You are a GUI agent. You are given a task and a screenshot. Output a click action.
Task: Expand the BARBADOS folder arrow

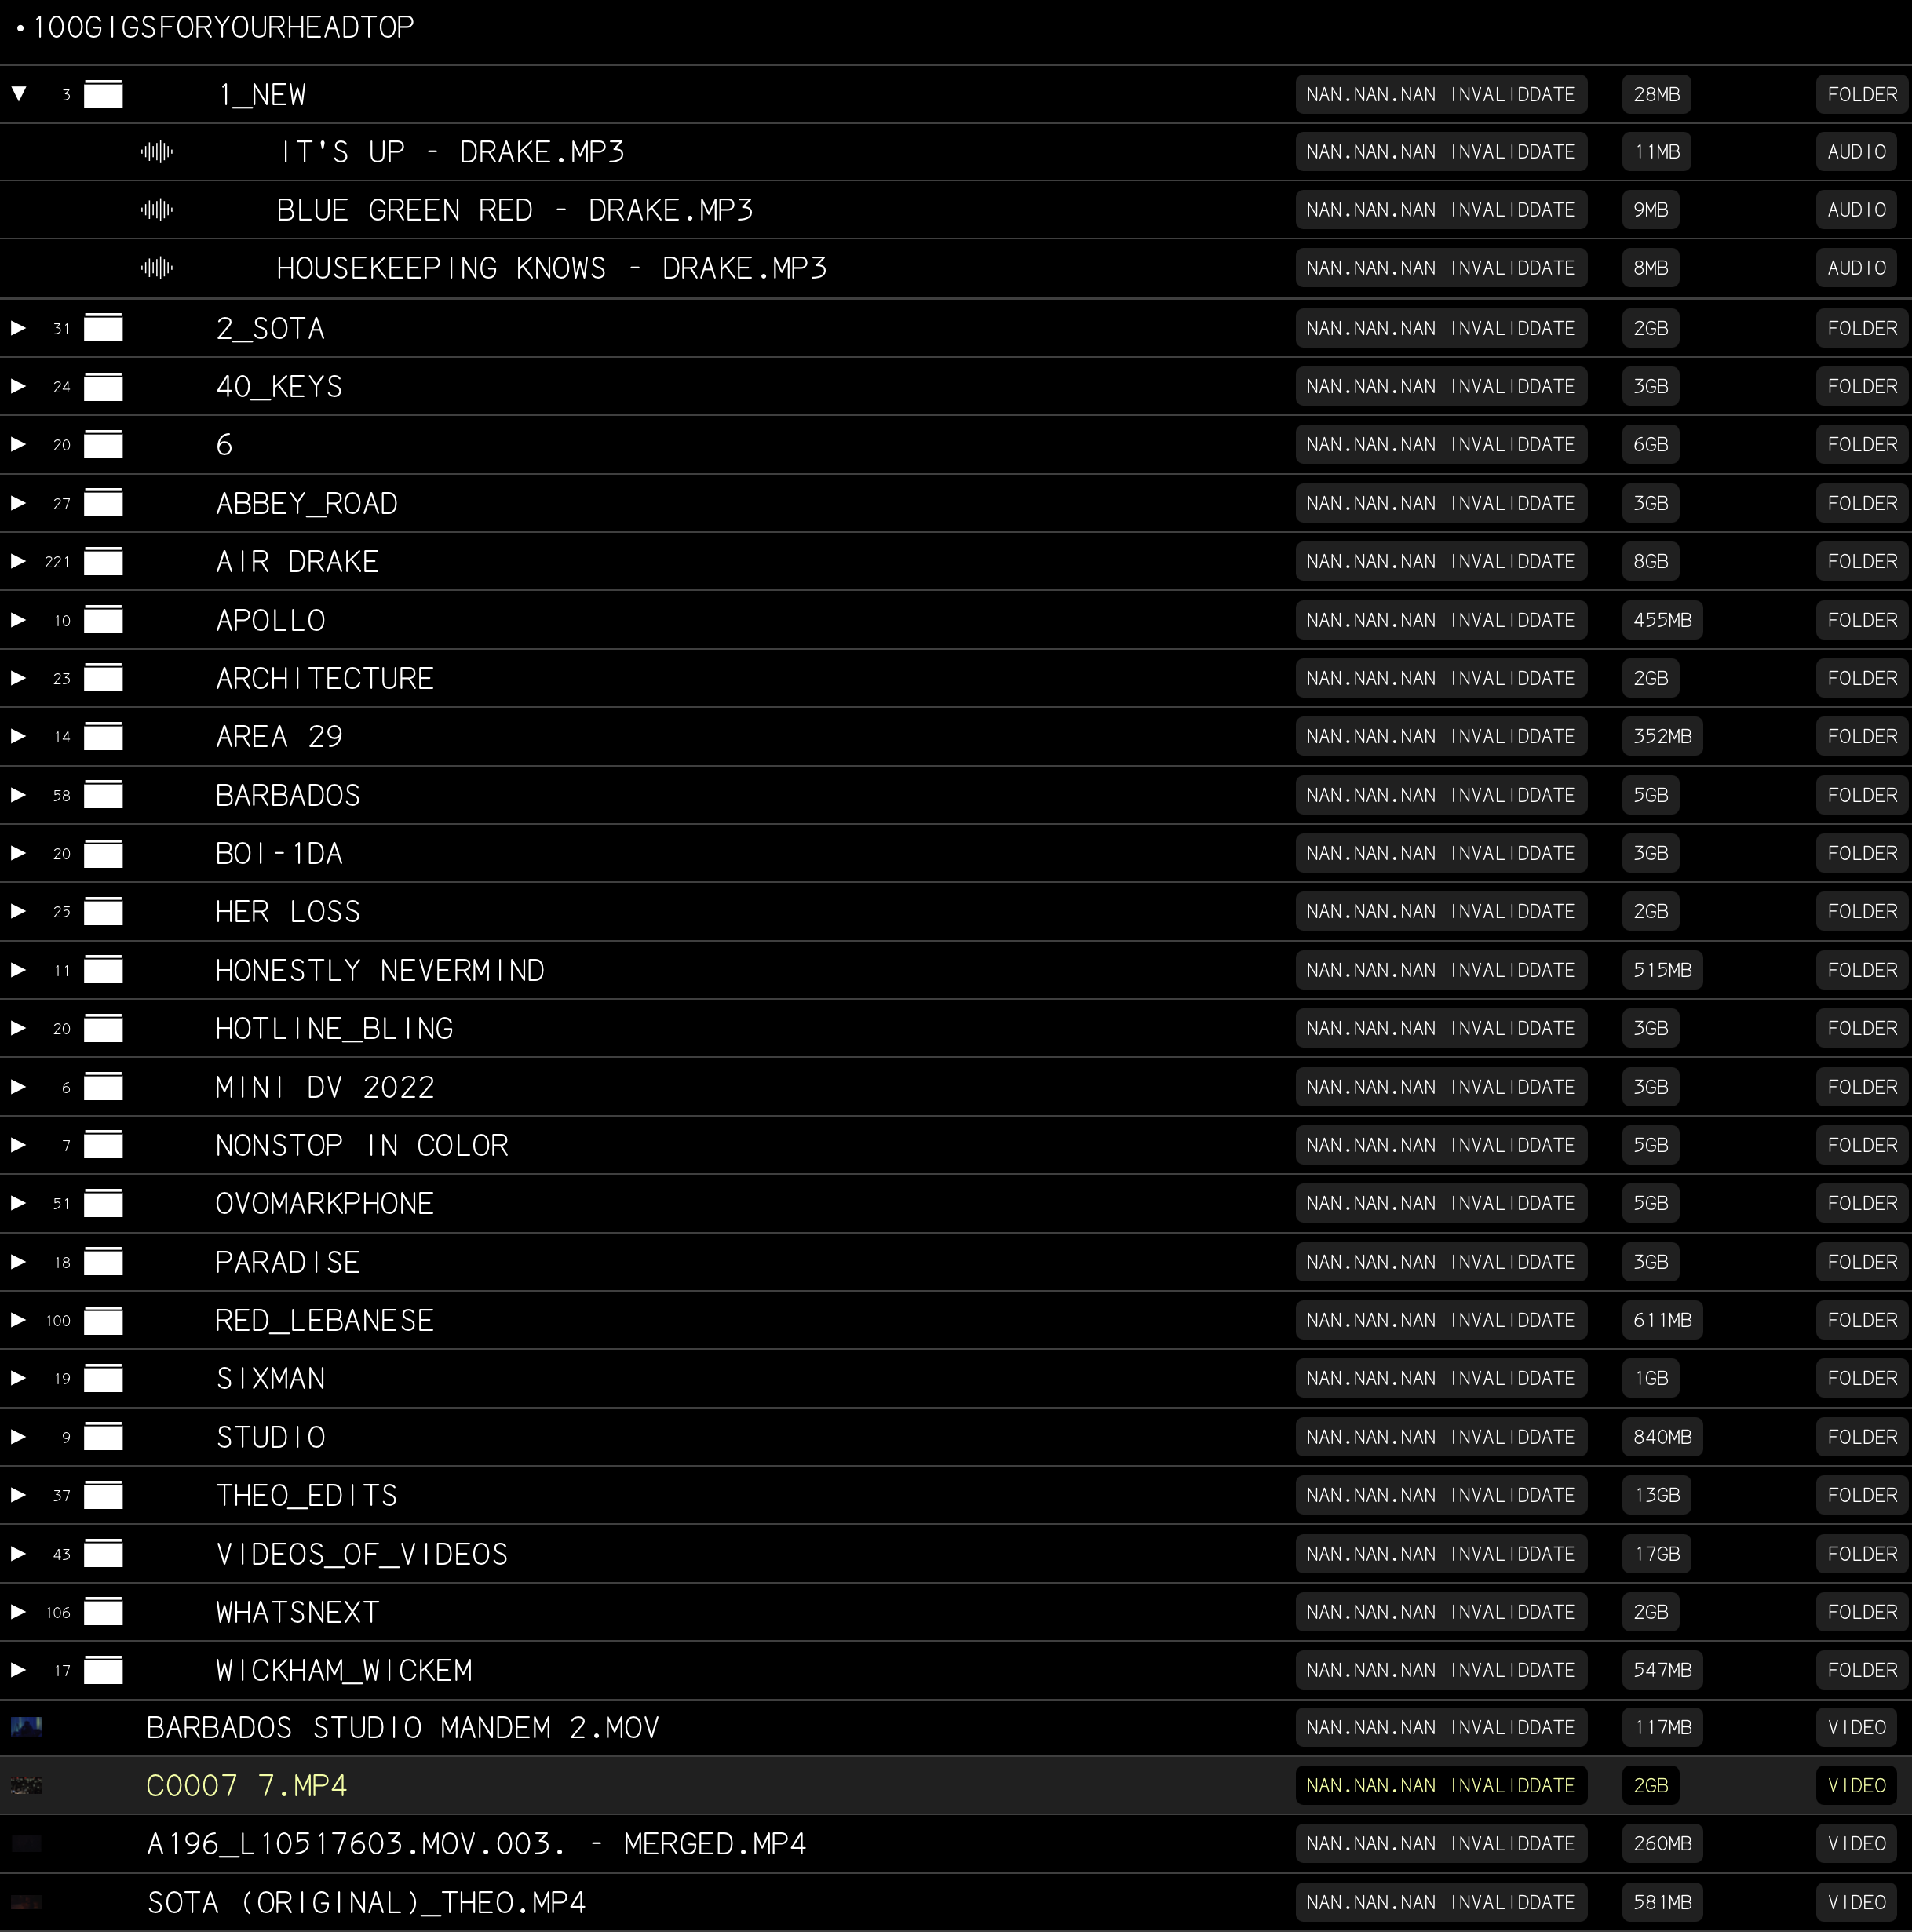(x=18, y=795)
